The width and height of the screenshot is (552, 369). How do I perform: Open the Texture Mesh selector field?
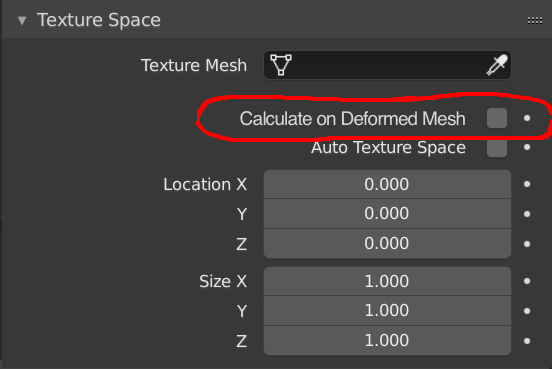(x=387, y=65)
